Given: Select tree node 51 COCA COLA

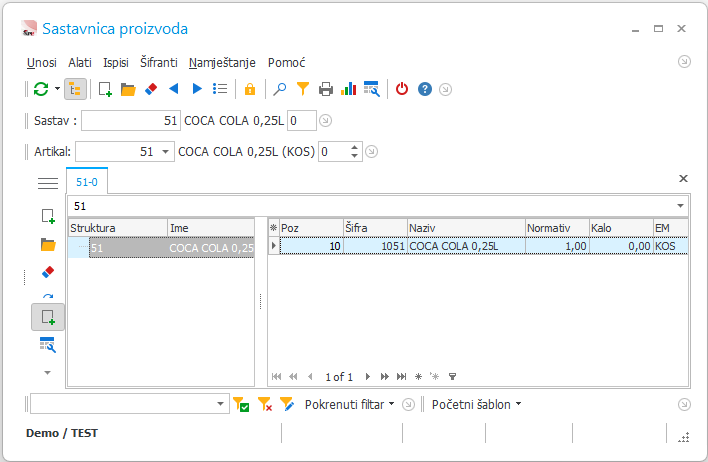Looking at the screenshot, I should point(172,247).
